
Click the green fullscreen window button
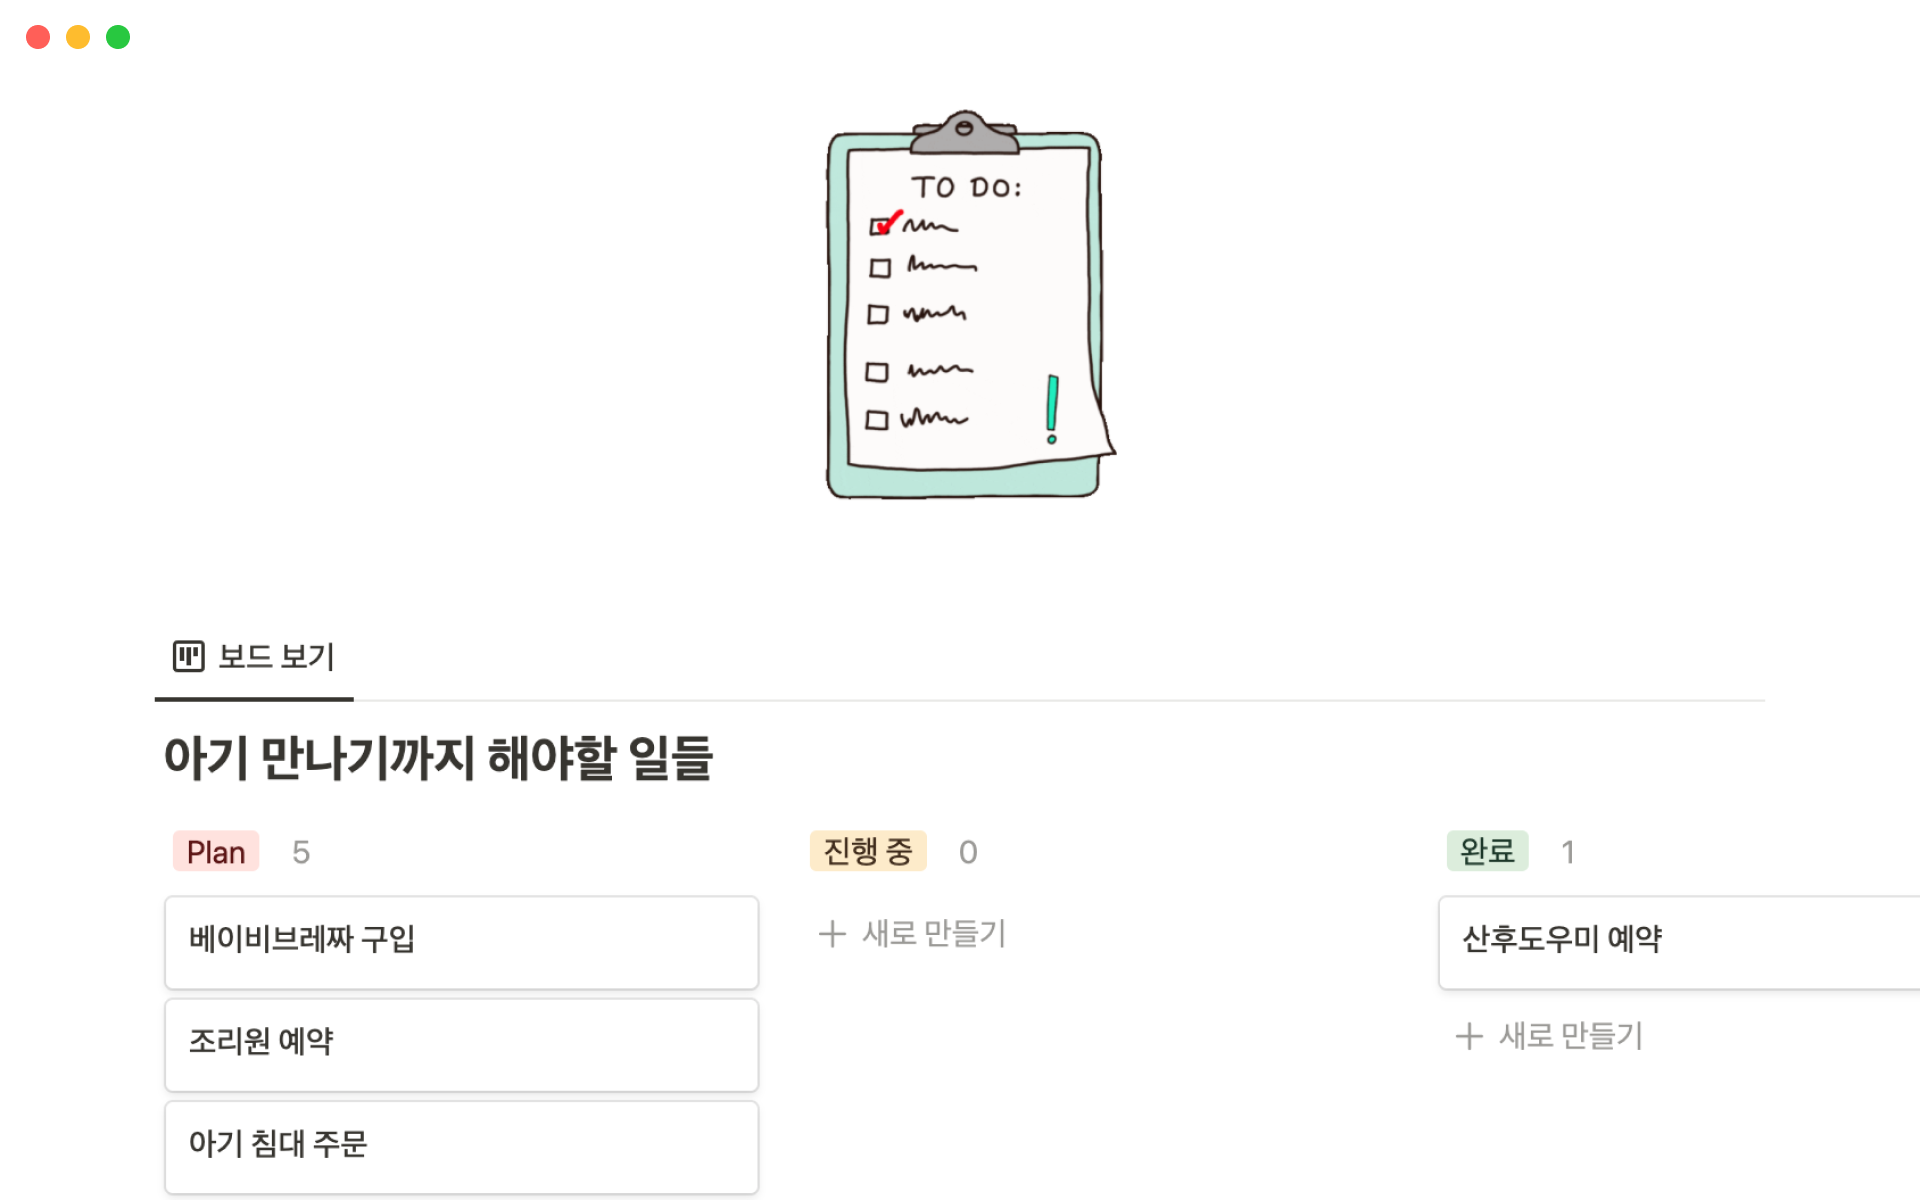coord(118,37)
